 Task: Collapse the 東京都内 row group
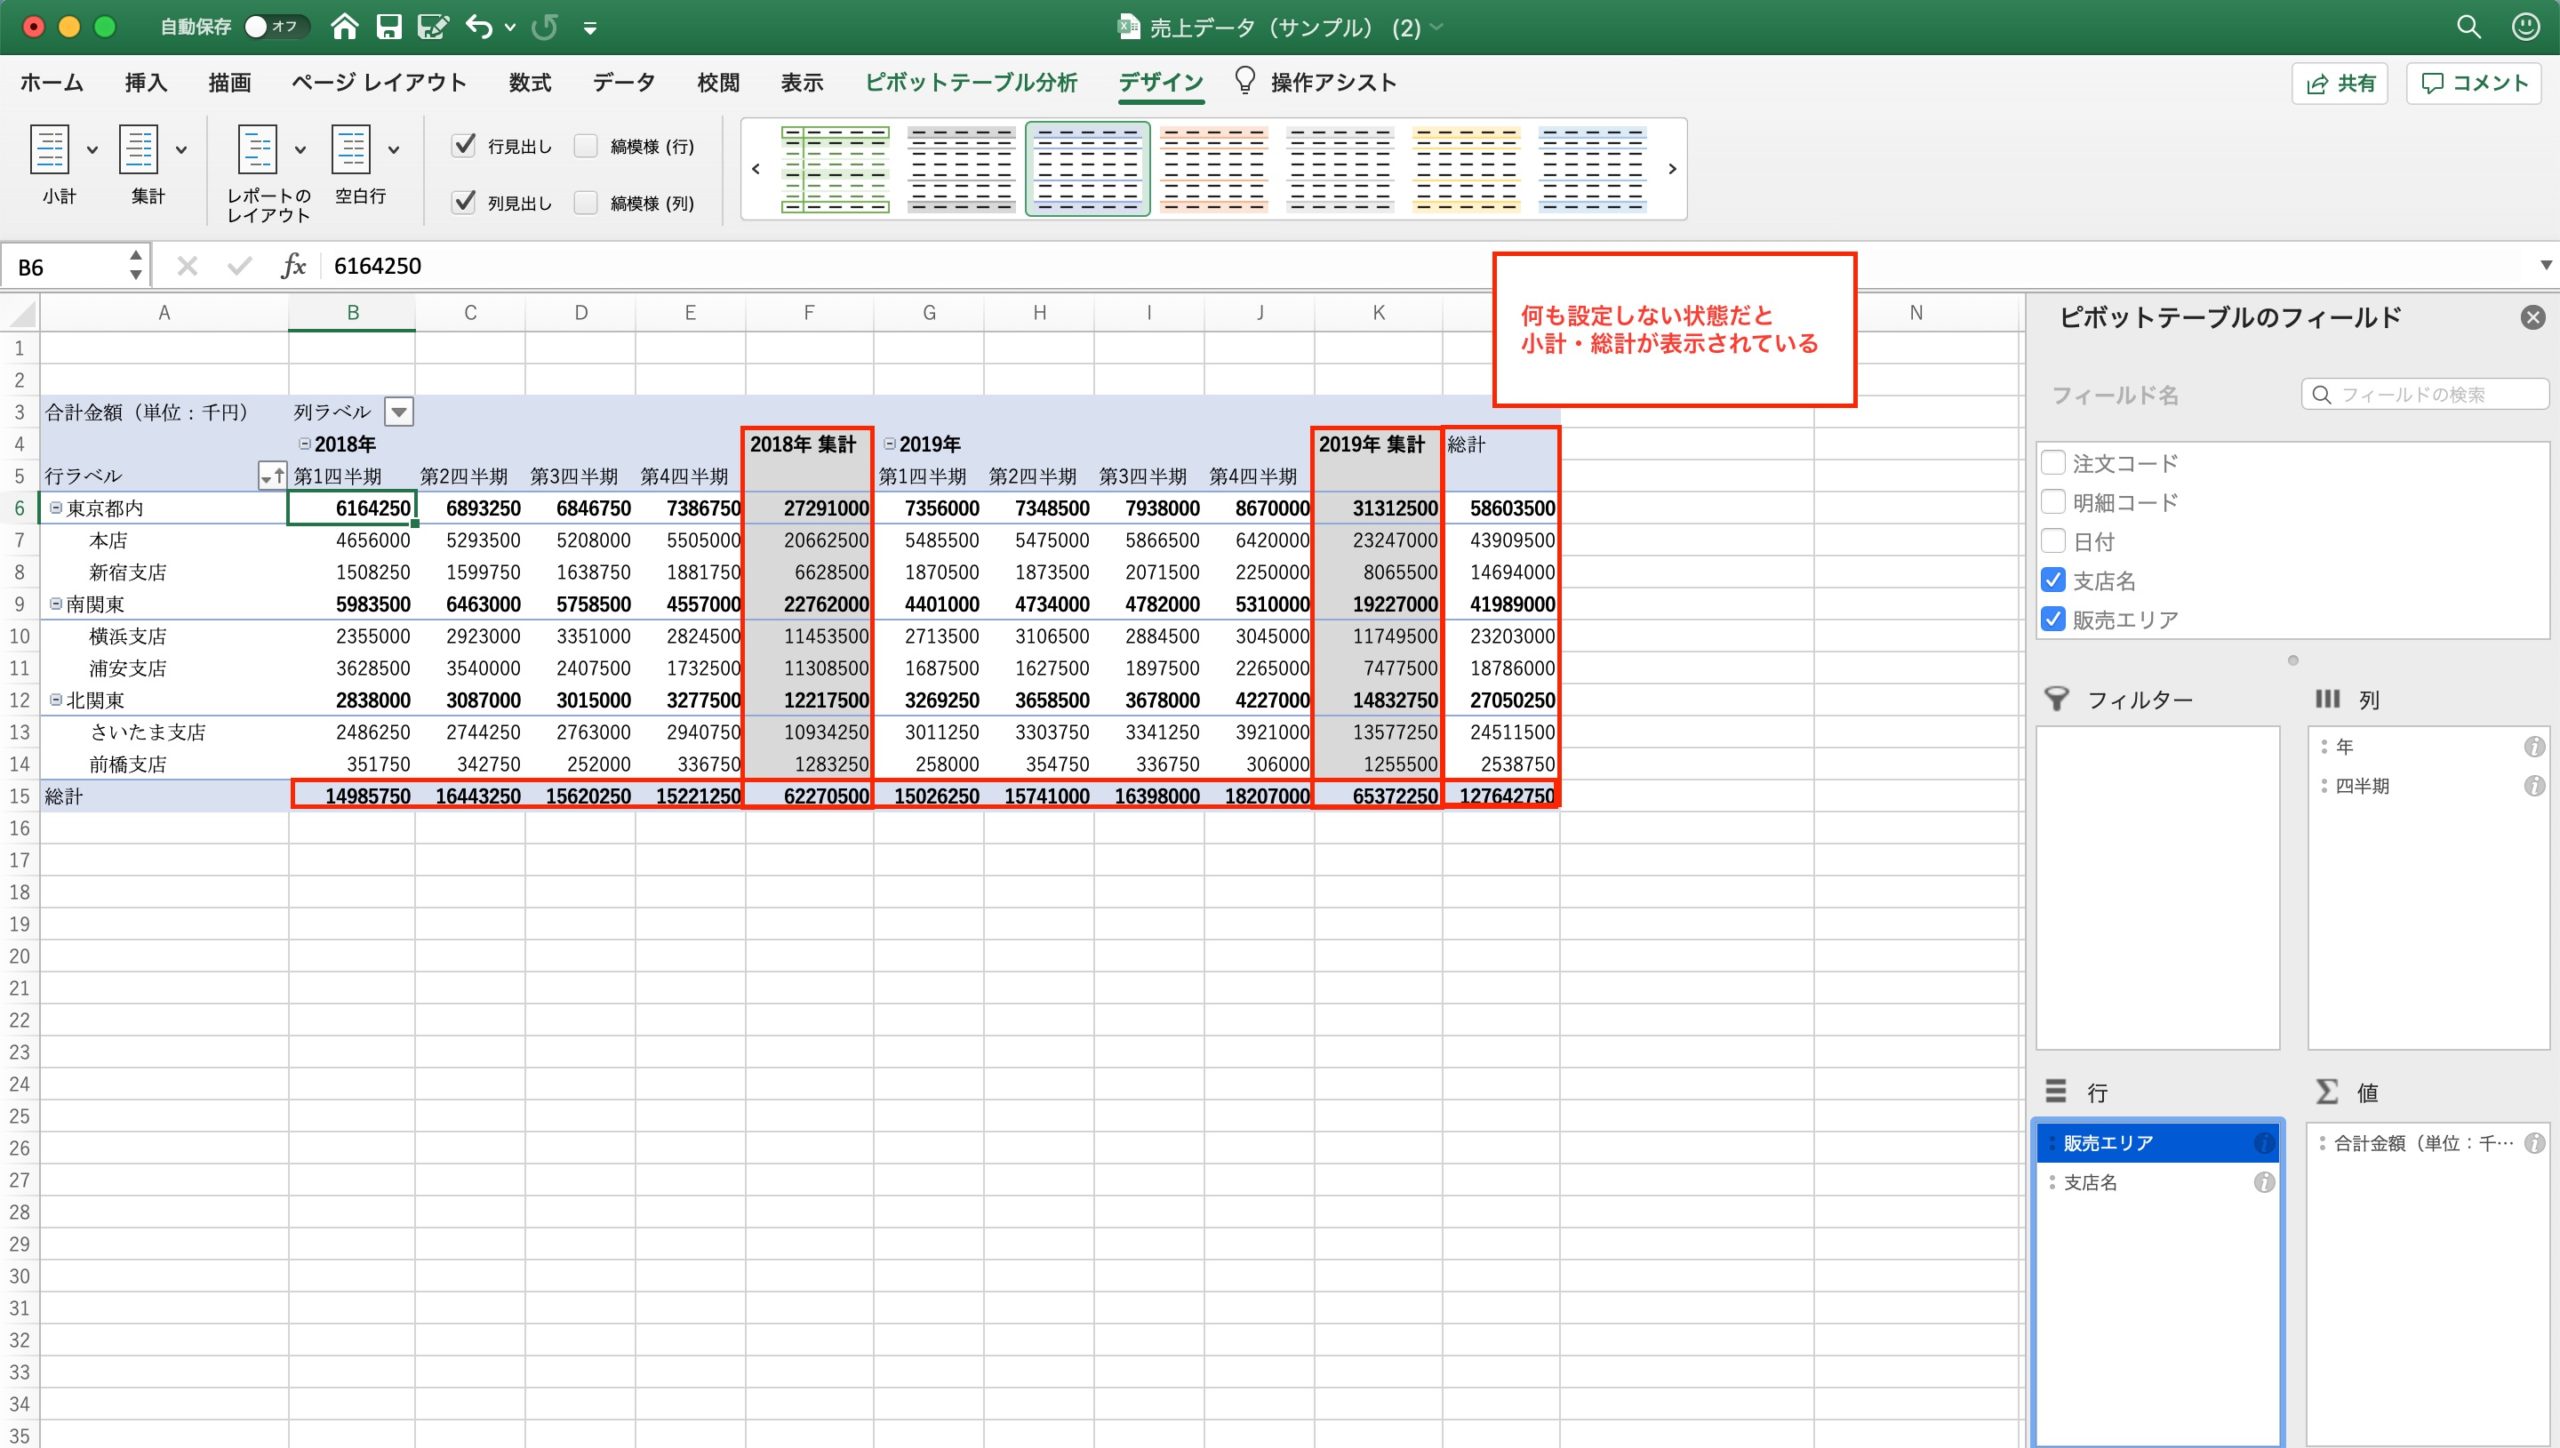tap(56, 508)
